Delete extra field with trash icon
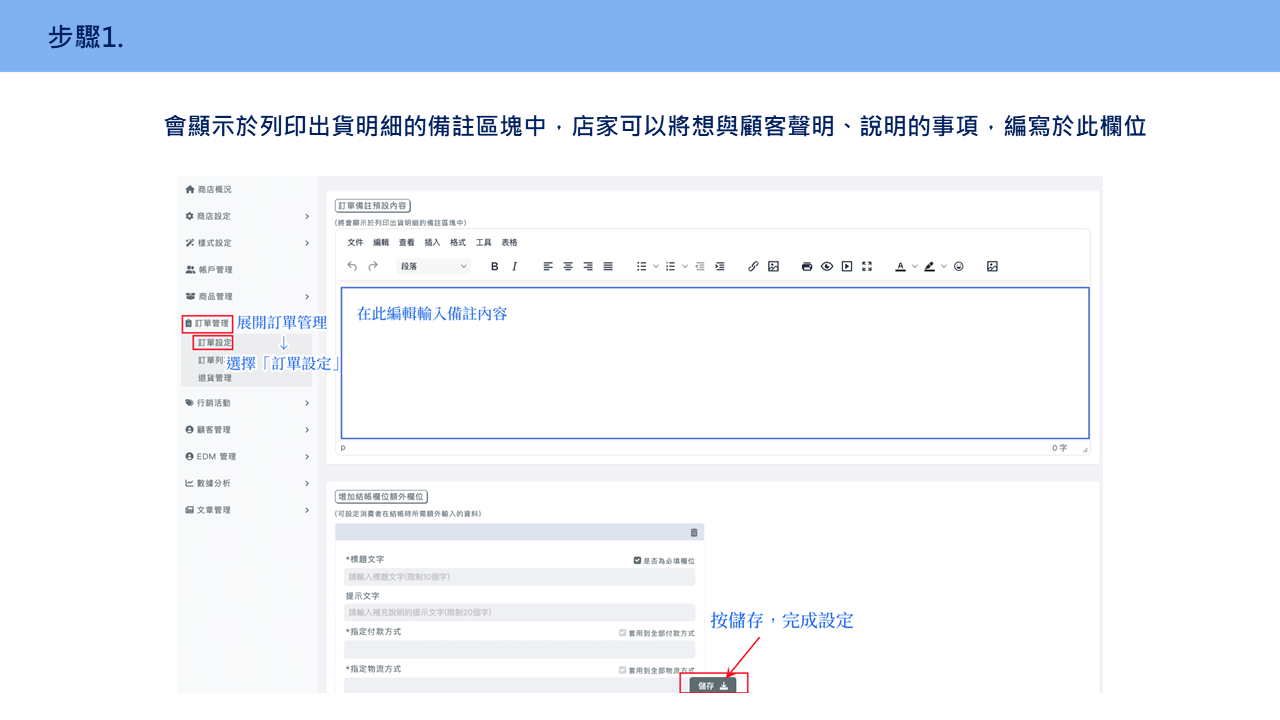1280x720 pixels. pyautogui.click(x=694, y=532)
